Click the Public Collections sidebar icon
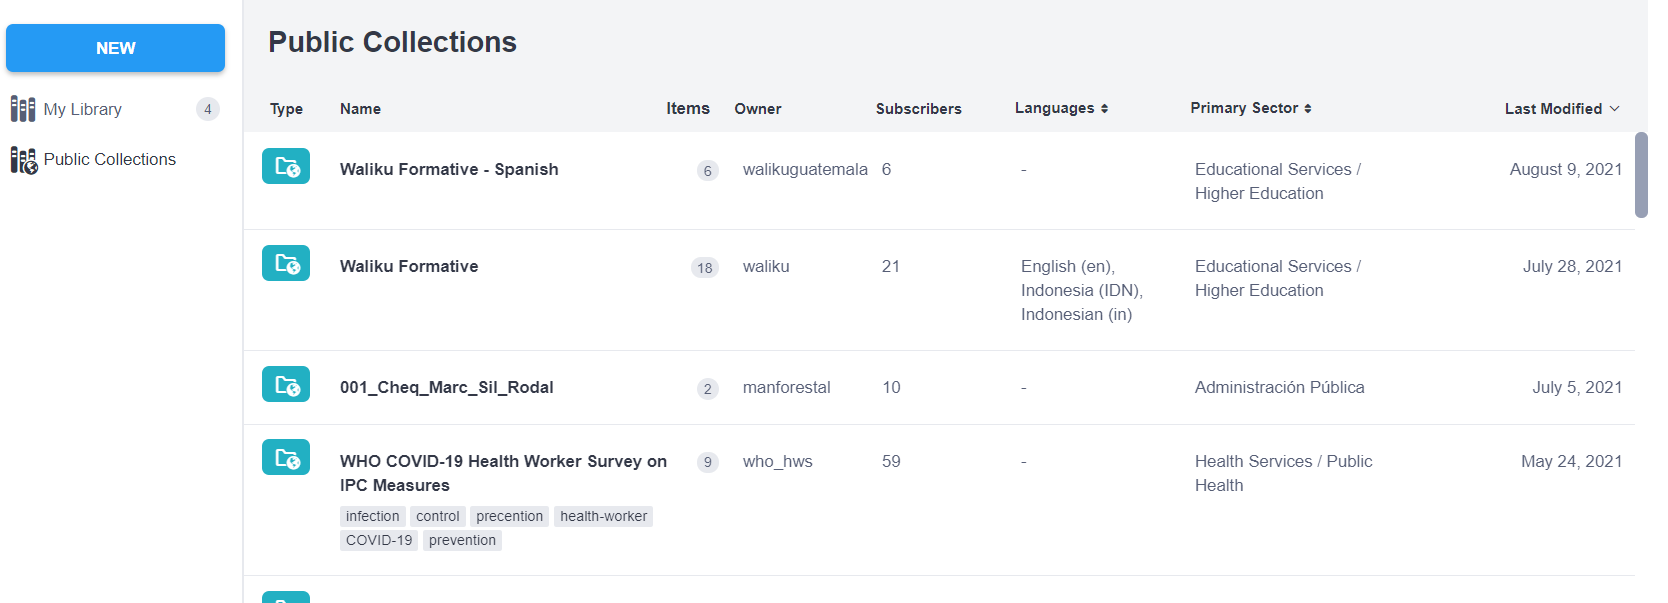1668x603 pixels. coord(23,160)
